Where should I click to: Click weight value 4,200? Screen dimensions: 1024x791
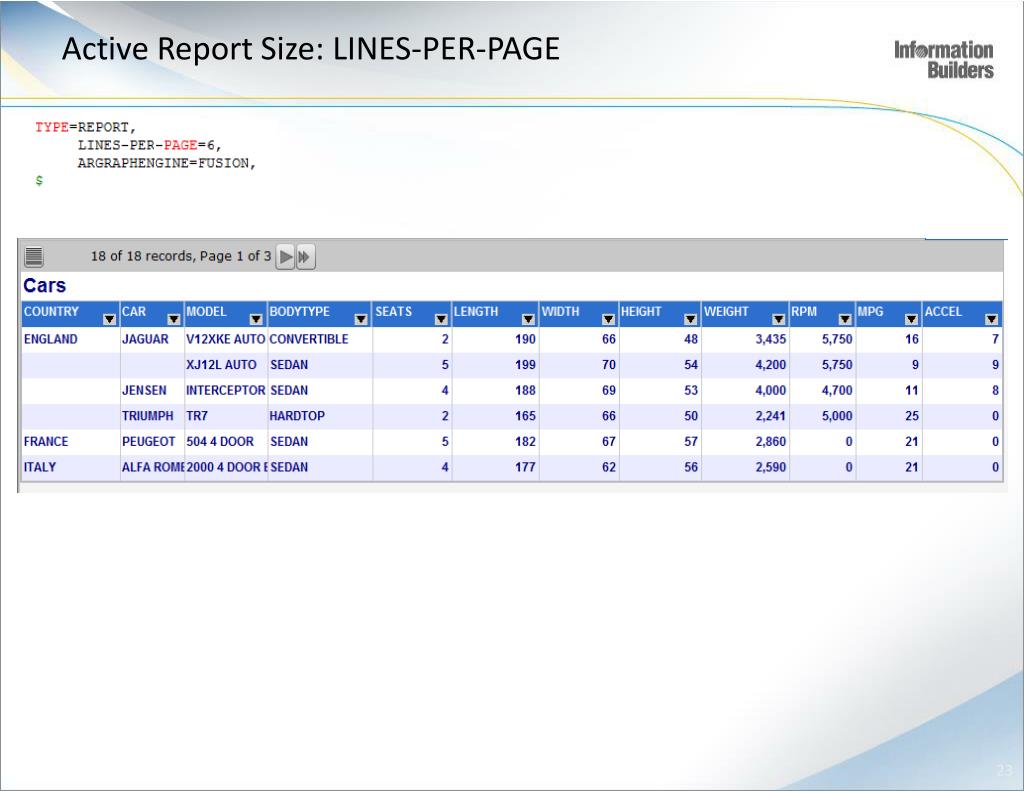click(771, 364)
